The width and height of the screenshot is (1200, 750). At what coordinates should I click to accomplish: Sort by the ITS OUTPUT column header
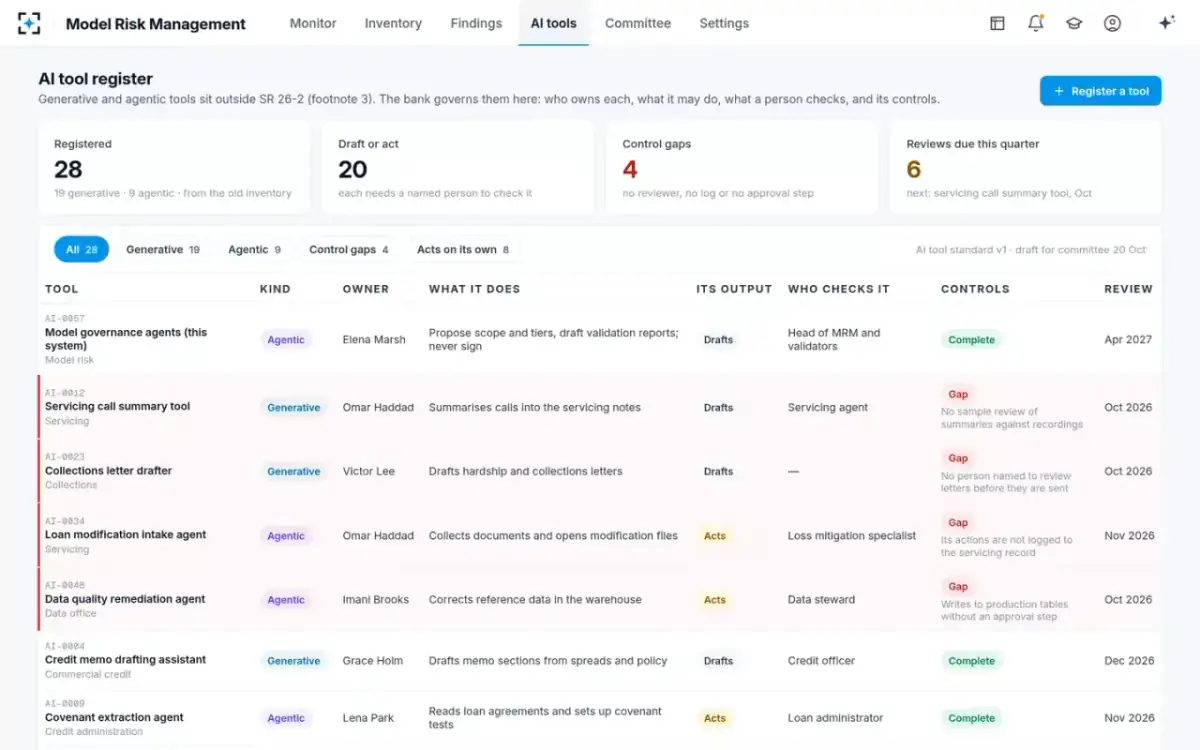734,289
